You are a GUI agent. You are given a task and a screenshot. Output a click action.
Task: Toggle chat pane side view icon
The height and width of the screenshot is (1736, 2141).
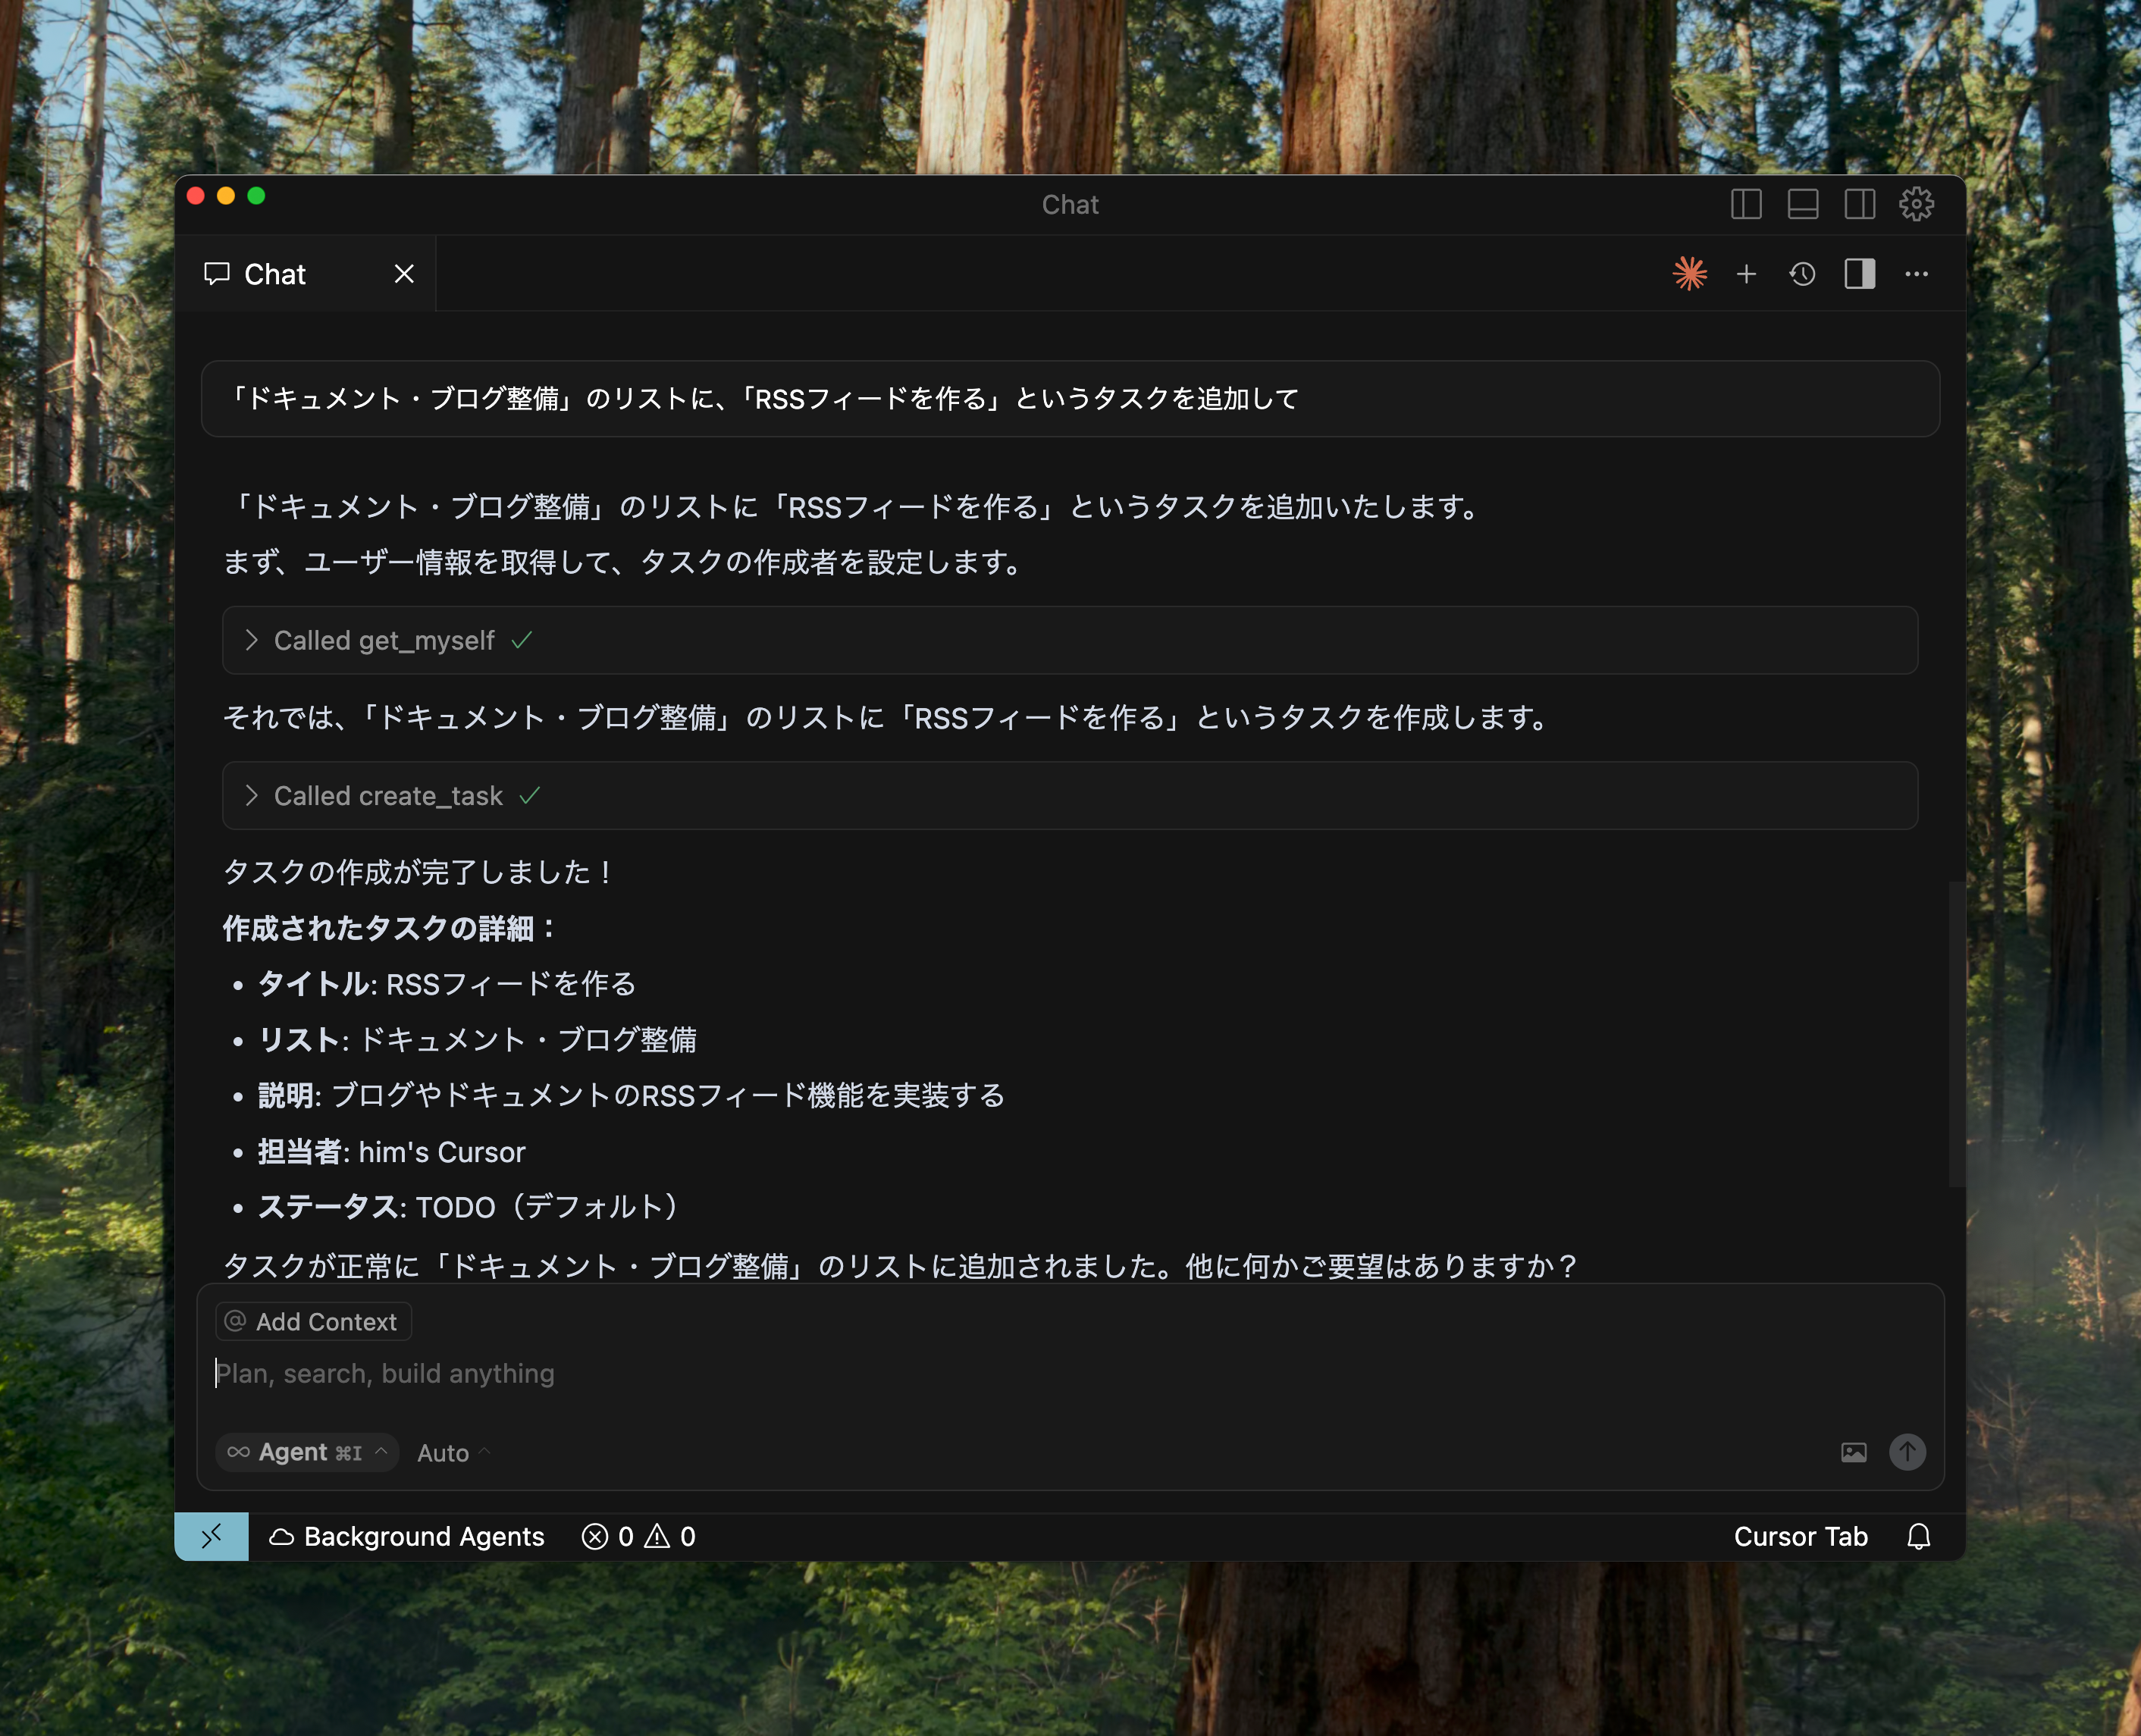point(1860,274)
